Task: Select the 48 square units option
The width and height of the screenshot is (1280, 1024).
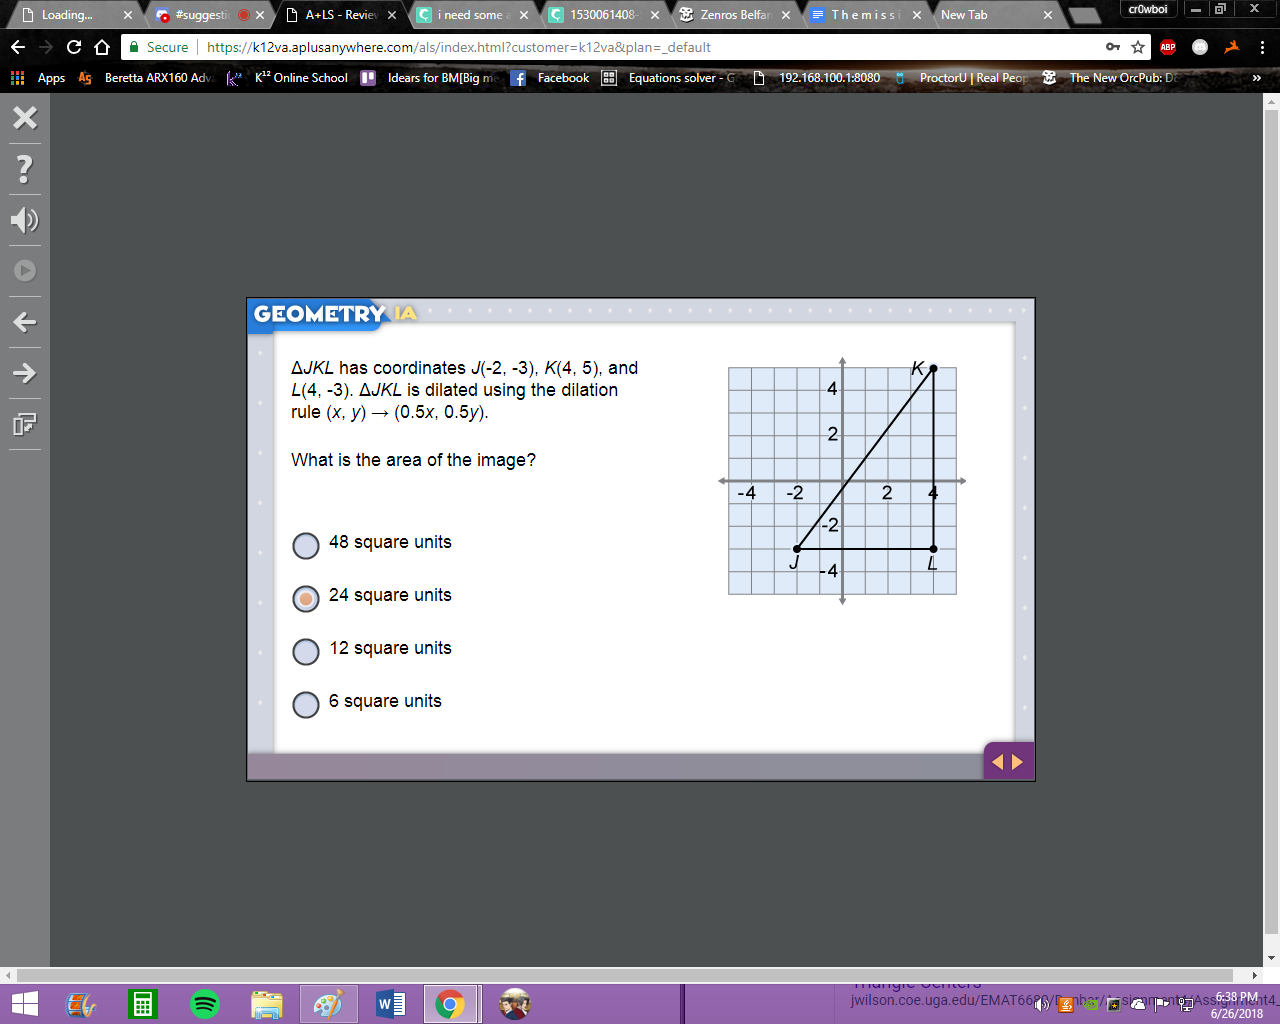Action: click(x=306, y=545)
